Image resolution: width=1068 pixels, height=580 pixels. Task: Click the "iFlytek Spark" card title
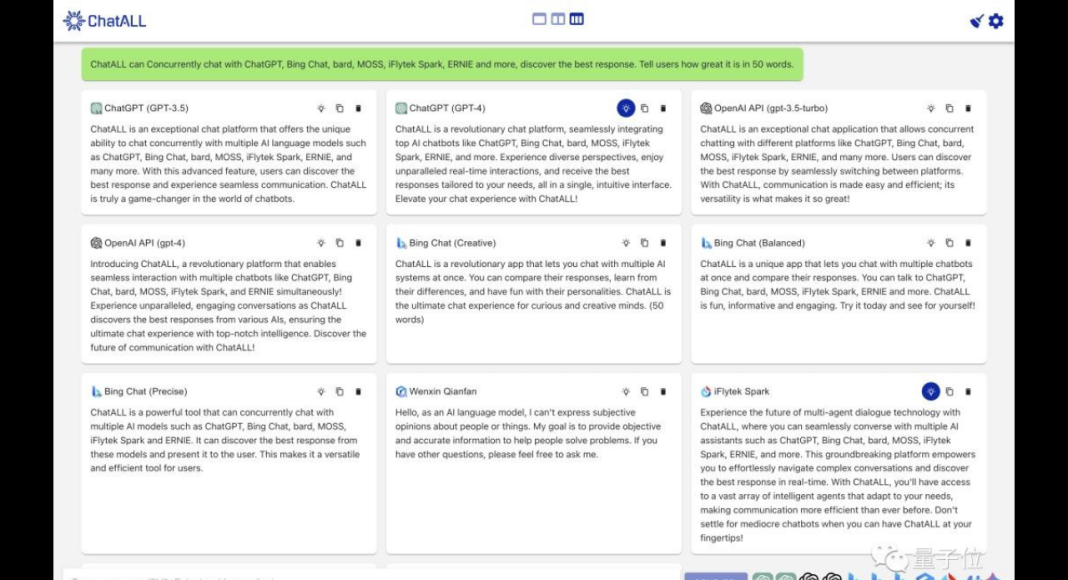(741, 391)
